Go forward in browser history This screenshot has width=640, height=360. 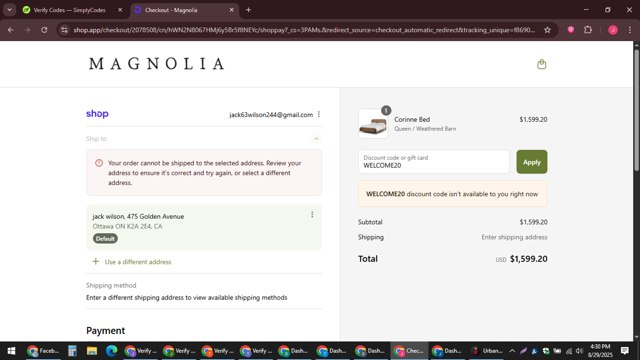point(27,30)
